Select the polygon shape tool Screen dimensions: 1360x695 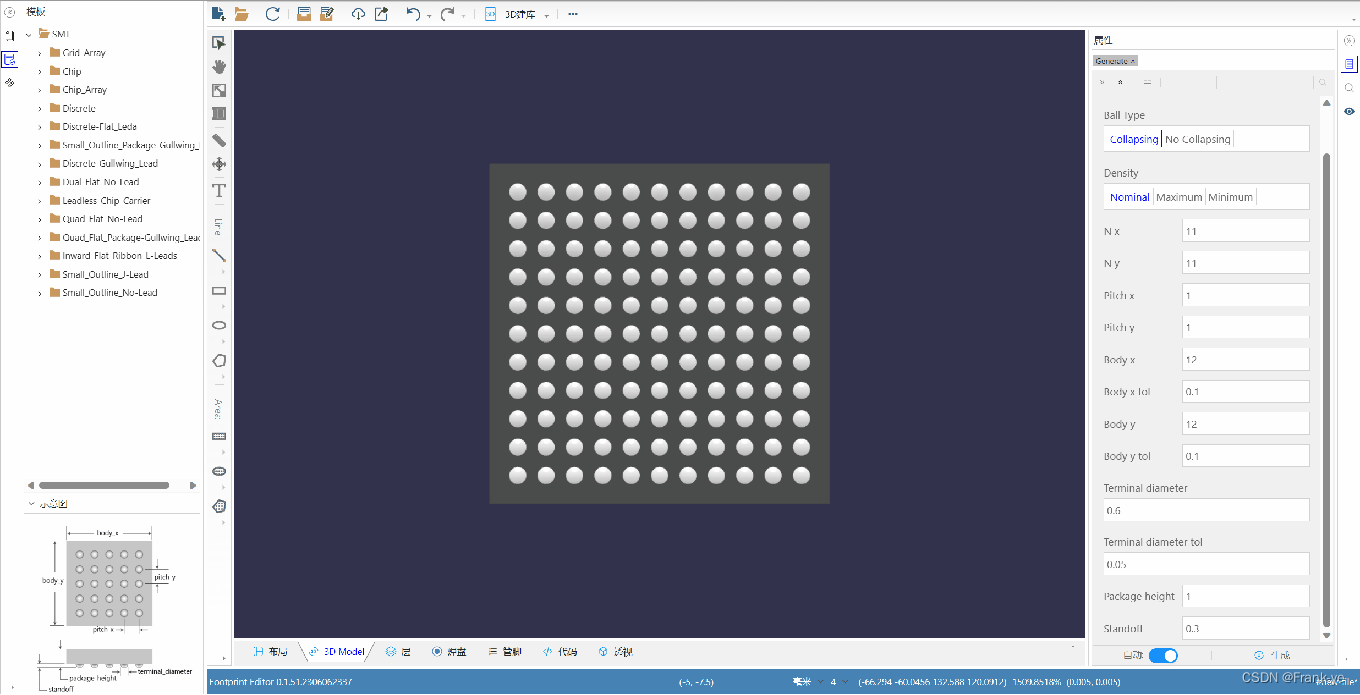pyautogui.click(x=219, y=360)
